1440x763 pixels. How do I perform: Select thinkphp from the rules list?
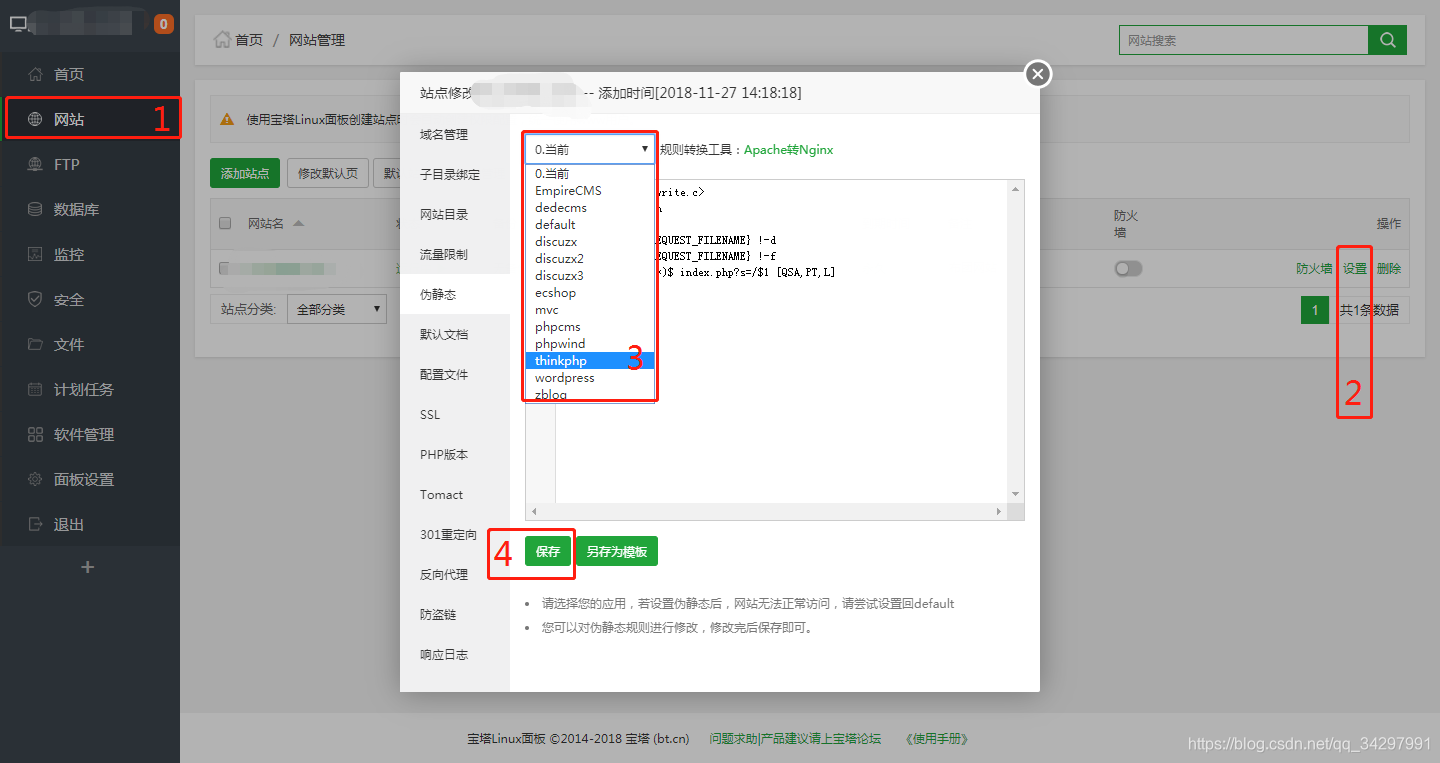click(x=590, y=361)
